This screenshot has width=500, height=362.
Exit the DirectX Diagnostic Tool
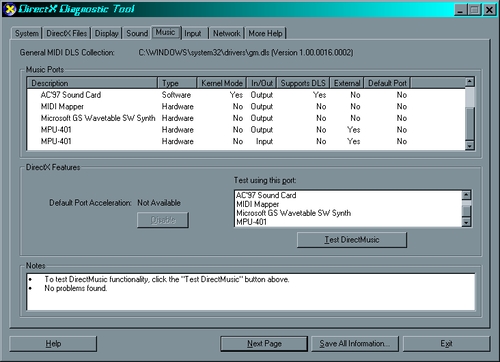coord(446,344)
